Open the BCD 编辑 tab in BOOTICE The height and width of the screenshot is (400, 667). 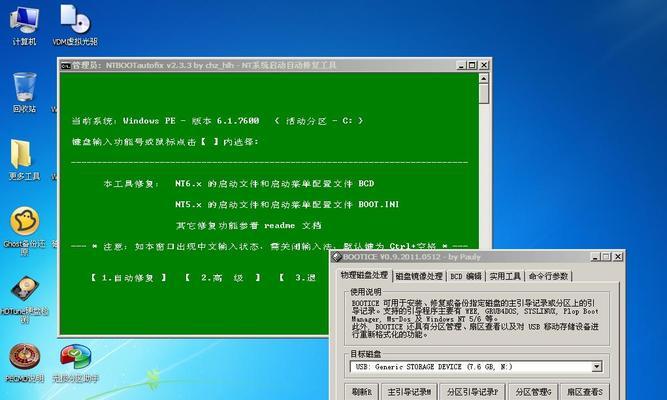pyautogui.click(x=466, y=276)
